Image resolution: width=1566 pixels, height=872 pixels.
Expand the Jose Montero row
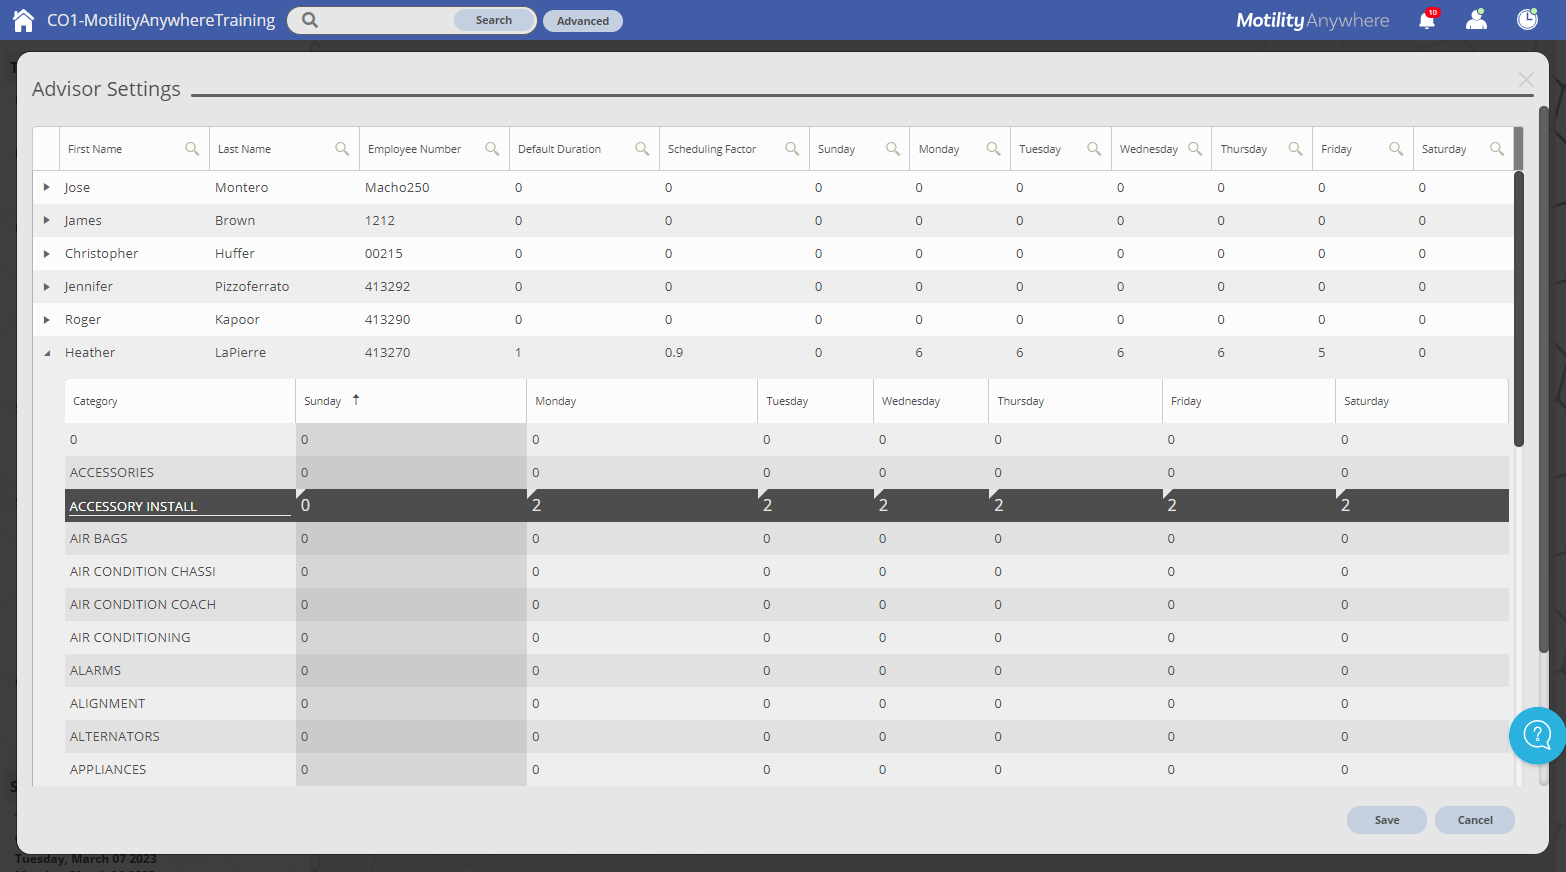[46, 187]
